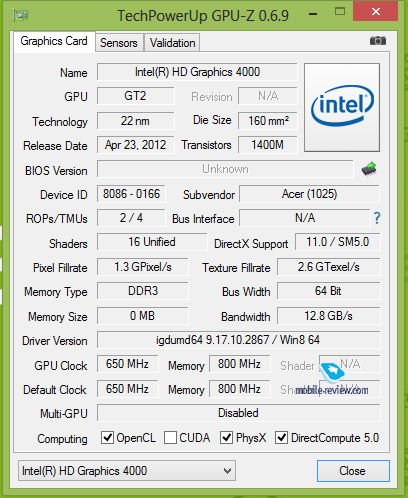Minimize the GPU-Z window
The width and height of the screenshot is (408, 498).
point(313,14)
